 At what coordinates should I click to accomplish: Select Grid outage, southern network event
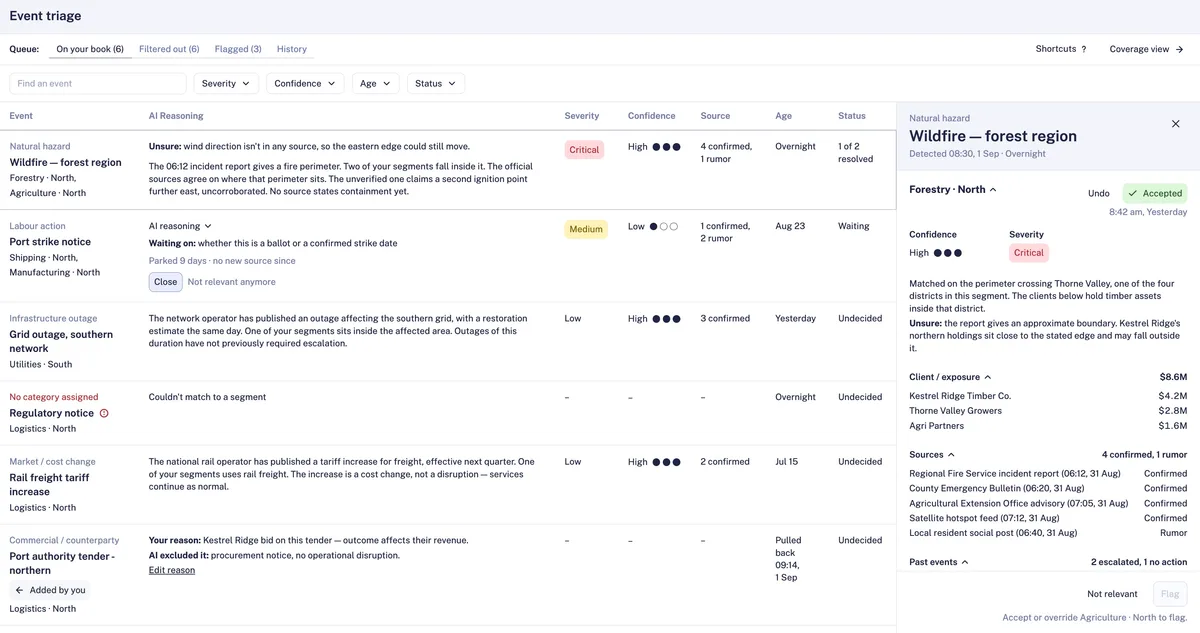tap(61, 341)
